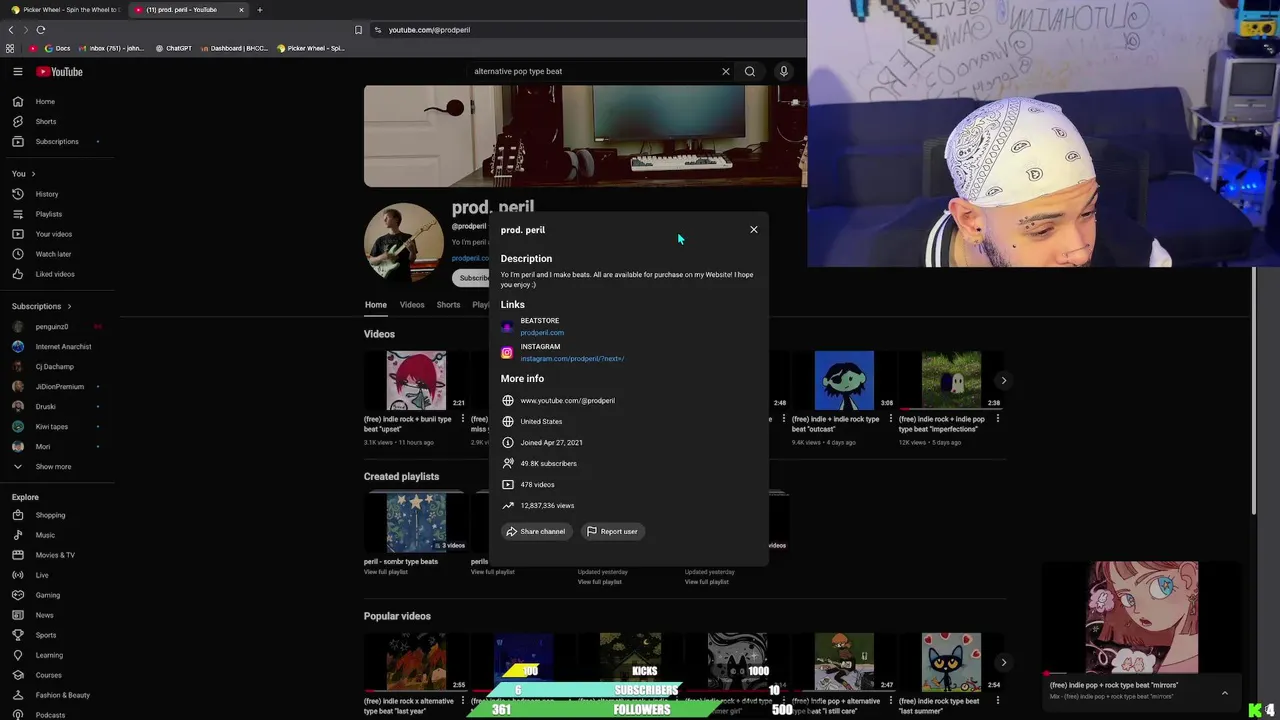Open Liked videos list
The width and height of the screenshot is (1280, 720).
pos(57,274)
